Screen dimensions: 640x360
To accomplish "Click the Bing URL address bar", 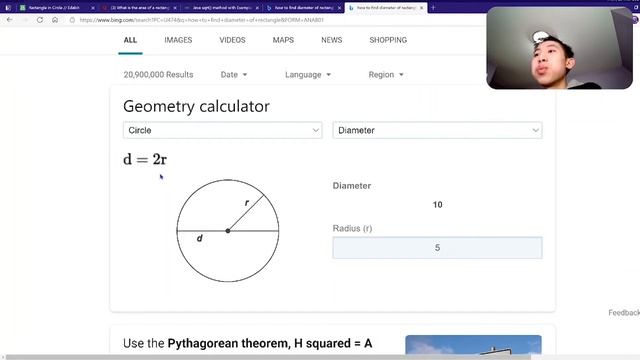I will [202, 20].
